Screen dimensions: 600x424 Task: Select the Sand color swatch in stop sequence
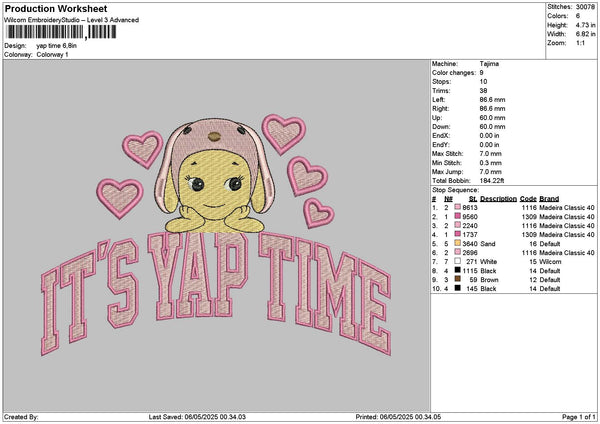pos(457,243)
